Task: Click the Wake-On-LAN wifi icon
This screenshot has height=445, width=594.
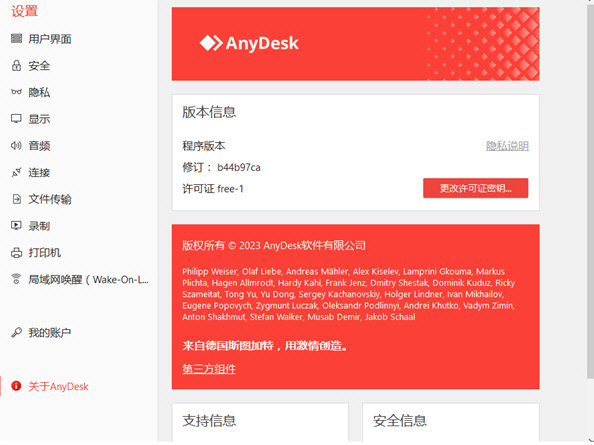Action: pos(16,279)
